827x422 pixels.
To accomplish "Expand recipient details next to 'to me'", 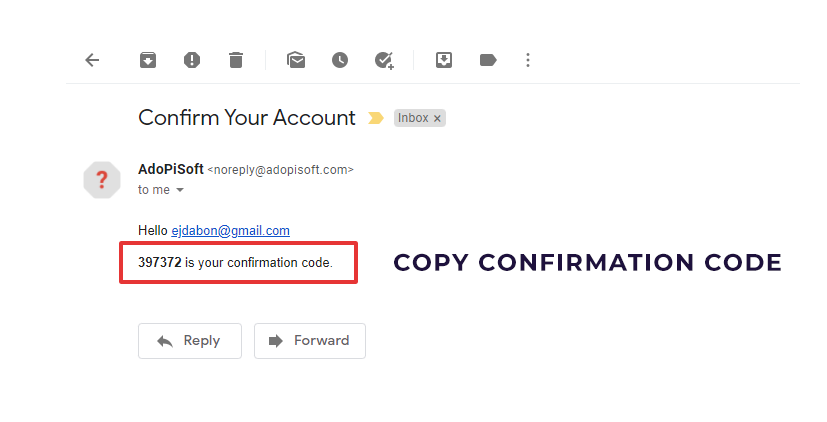I will [x=180, y=190].
